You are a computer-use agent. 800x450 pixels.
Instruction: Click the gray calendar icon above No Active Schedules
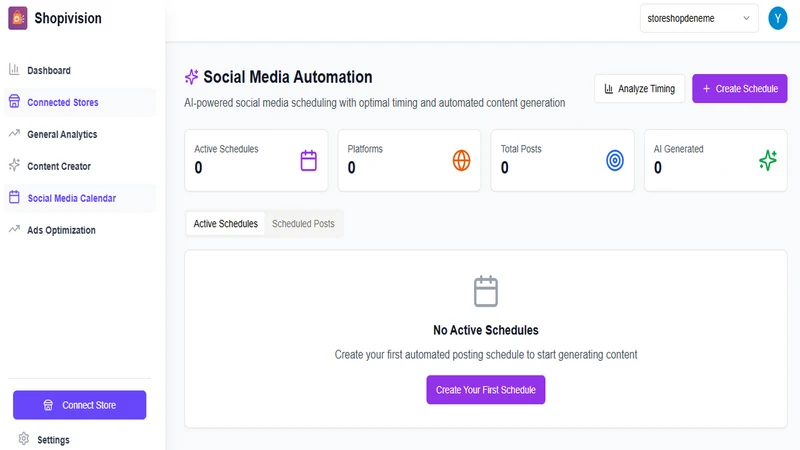[486, 291]
